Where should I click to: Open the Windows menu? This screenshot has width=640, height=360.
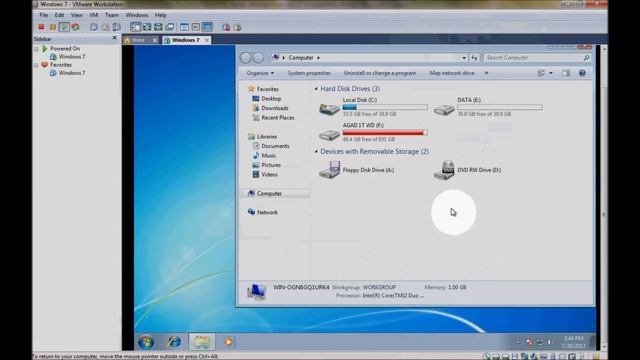[137, 15]
